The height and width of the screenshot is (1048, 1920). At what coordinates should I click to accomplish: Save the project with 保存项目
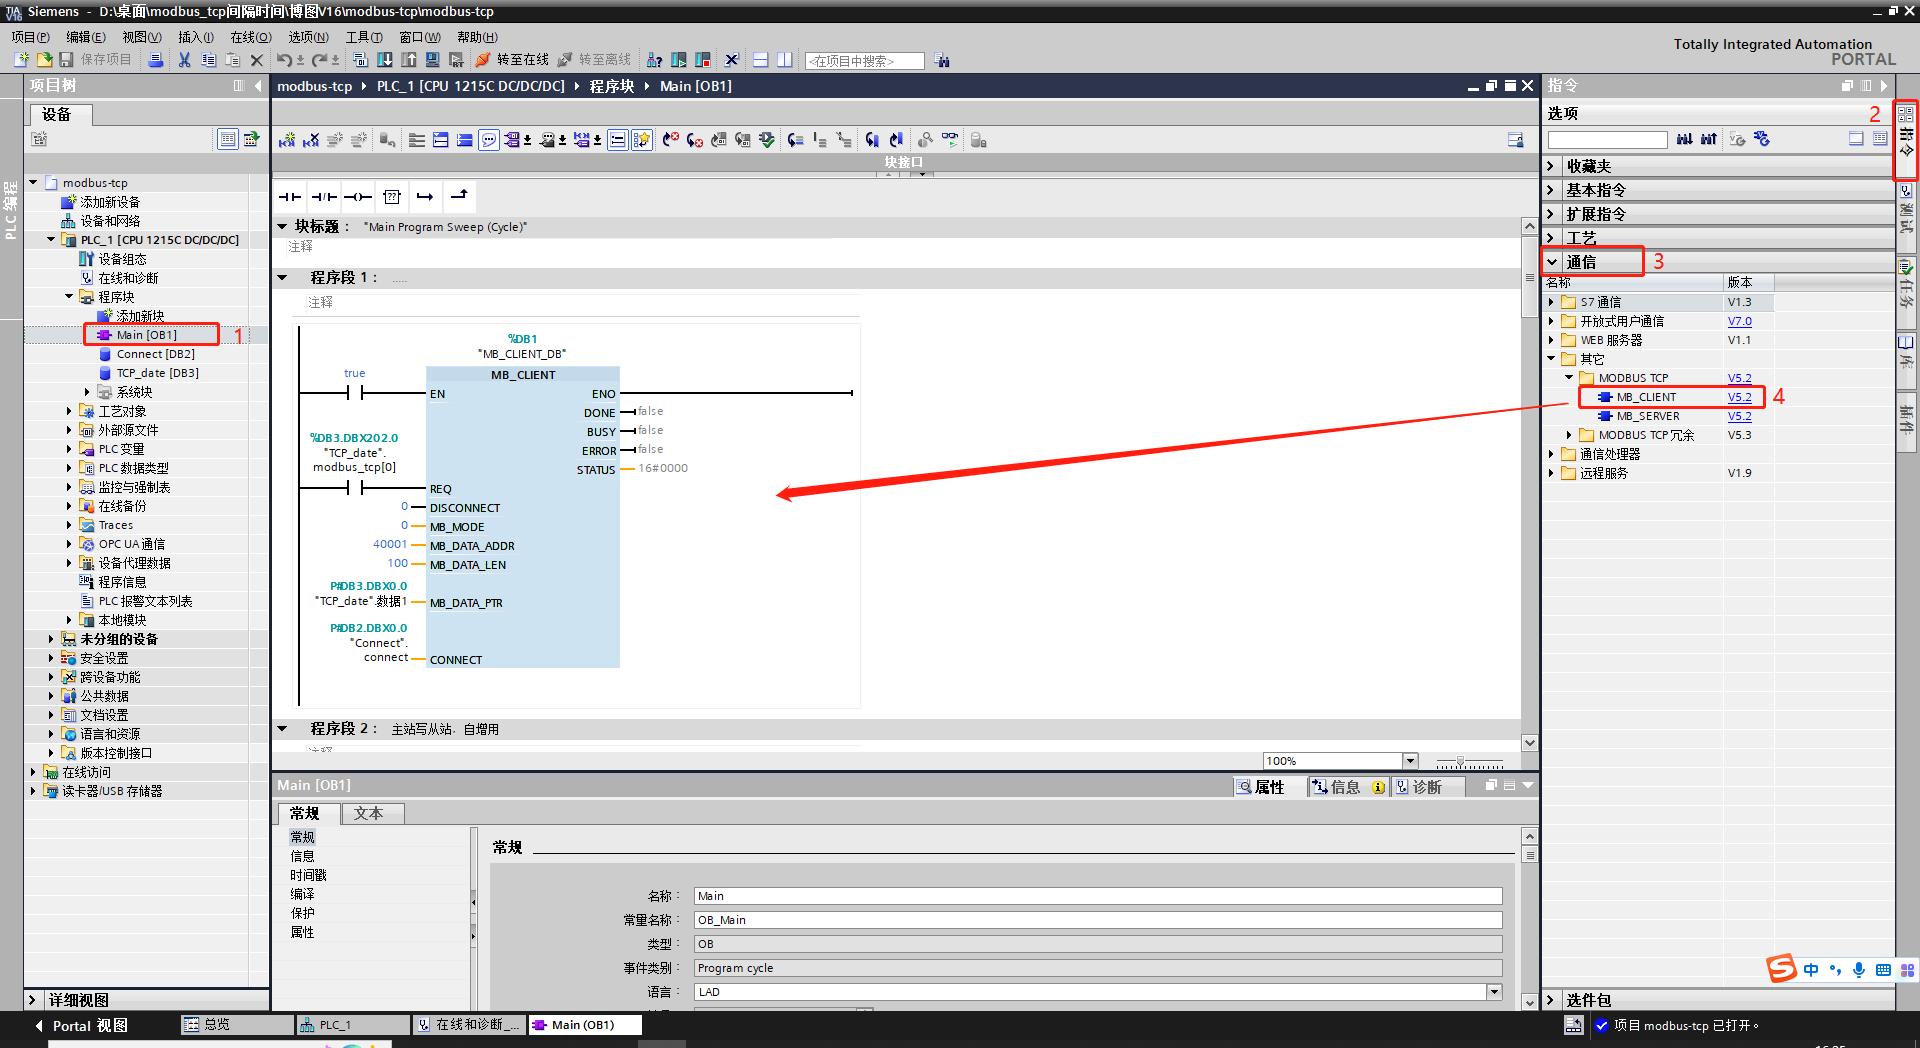(x=96, y=60)
